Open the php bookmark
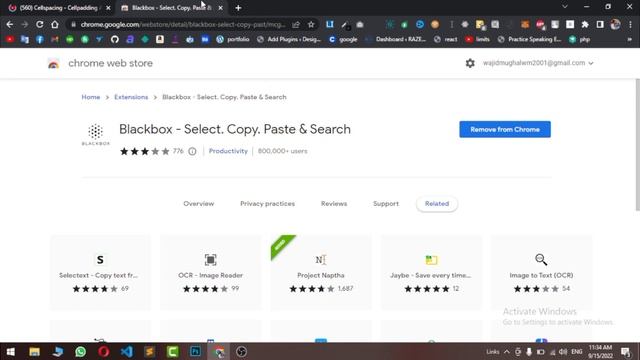 580,40
